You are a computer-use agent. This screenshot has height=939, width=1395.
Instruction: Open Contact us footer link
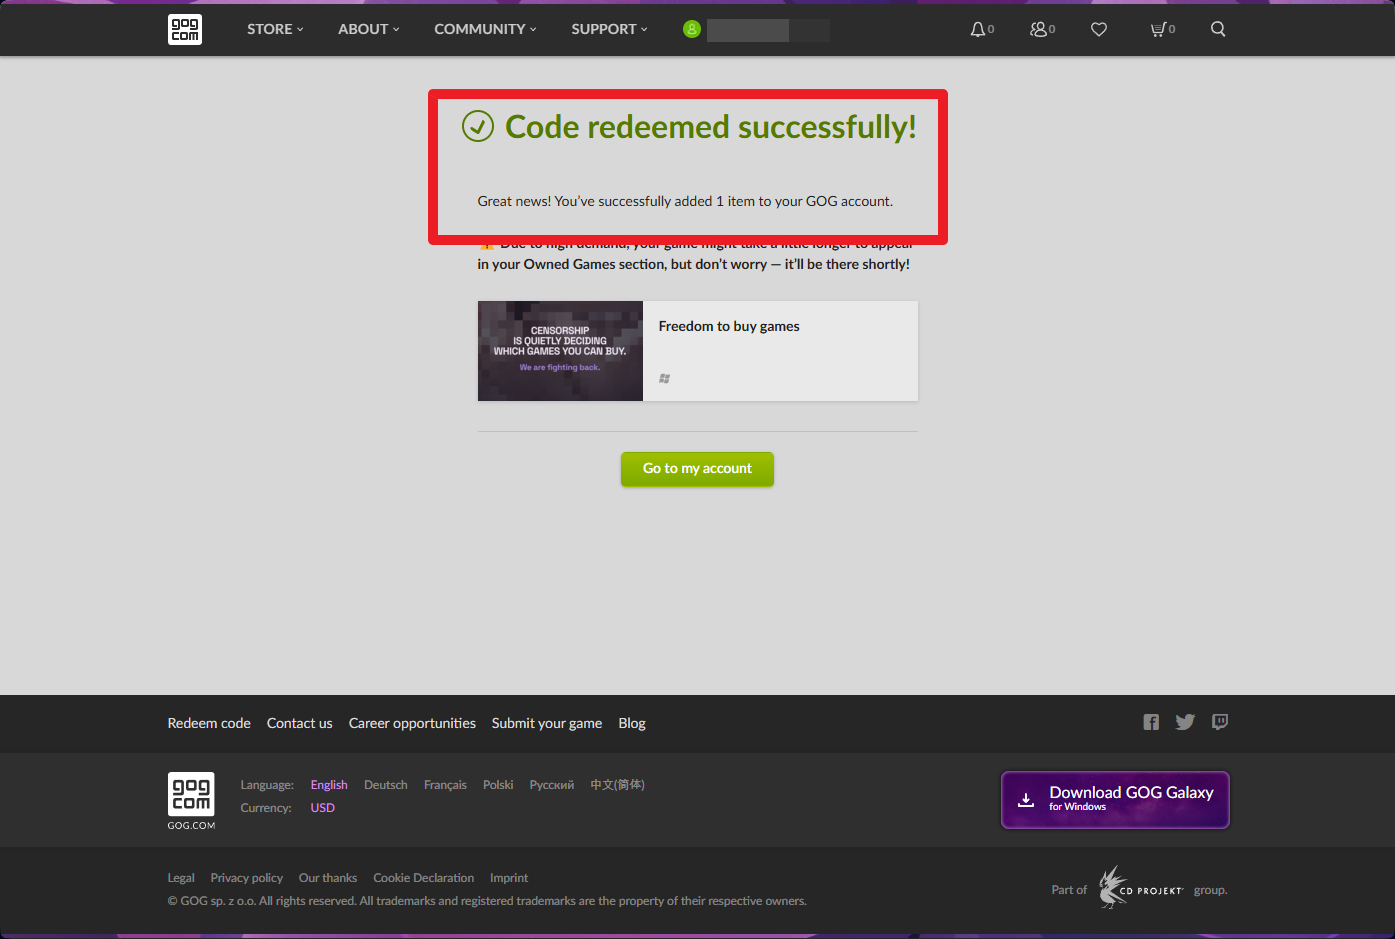[x=299, y=723]
